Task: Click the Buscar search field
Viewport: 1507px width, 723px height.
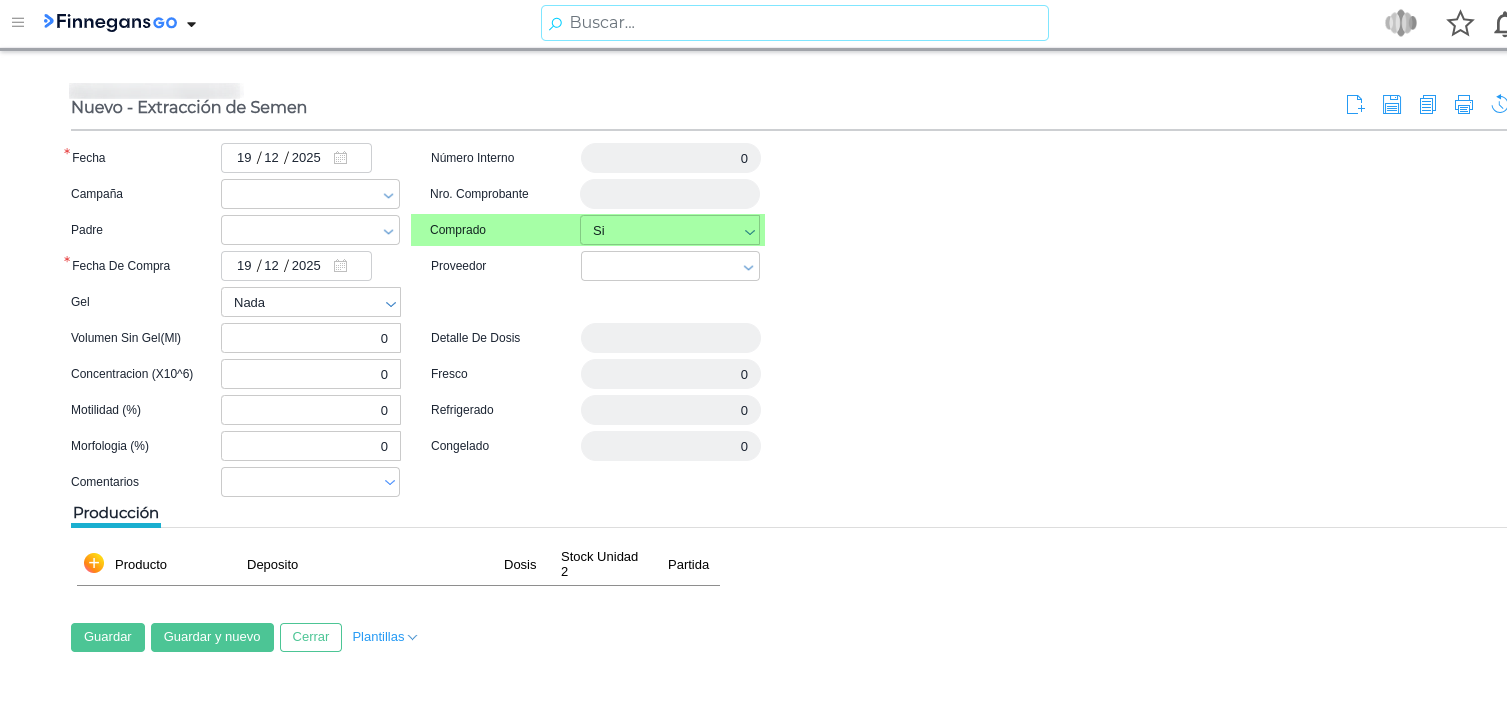Action: tap(794, 23)
